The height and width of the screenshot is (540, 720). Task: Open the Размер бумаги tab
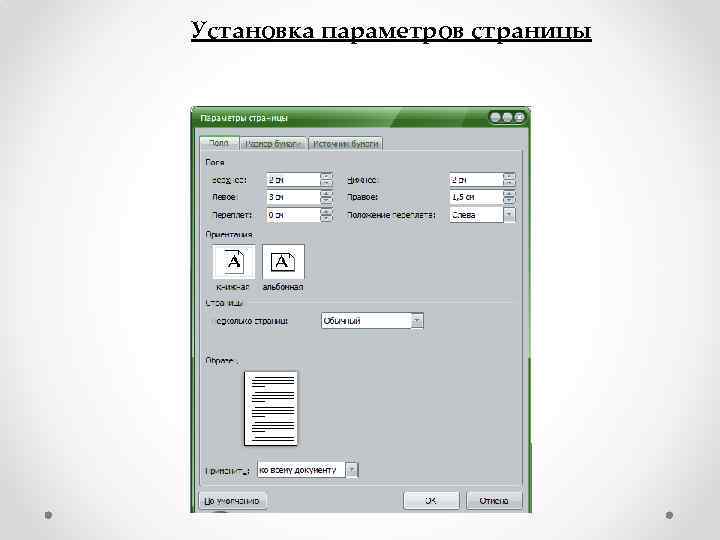coord(273,144)
